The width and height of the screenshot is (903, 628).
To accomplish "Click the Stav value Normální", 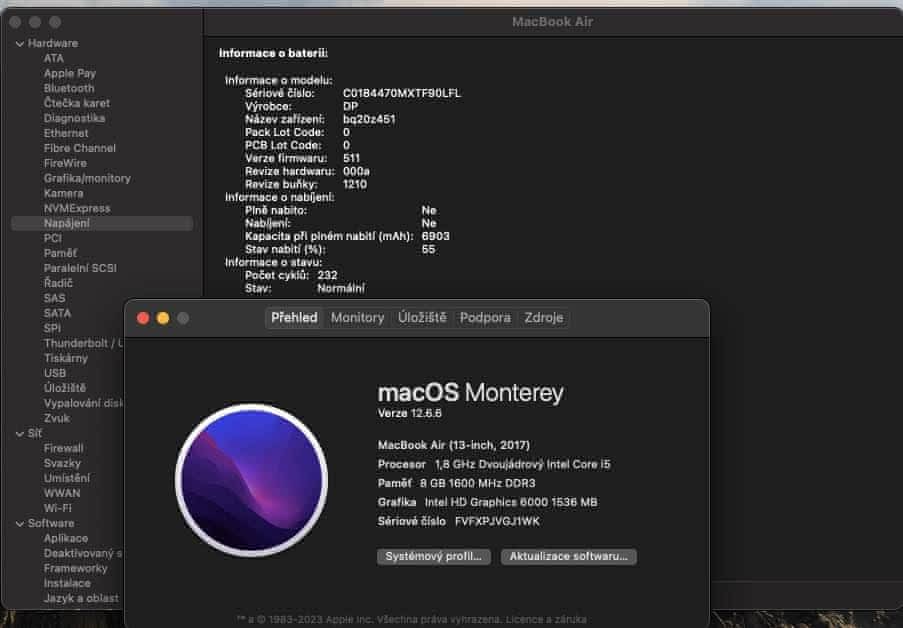I will [341, 288].
